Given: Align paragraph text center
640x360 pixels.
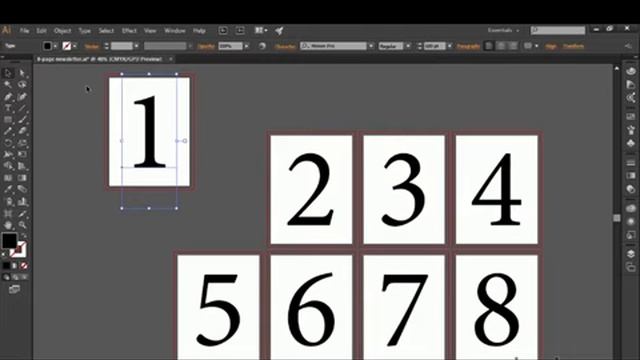Looking at the screenshot, I should tap(501, 46).
